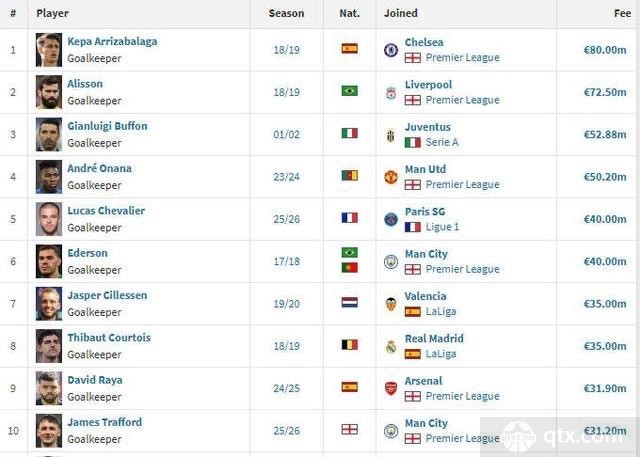This screenshot has width=640, height=457.
Task: Click the Juventus club crest icon
Action: tap(391, 135)
